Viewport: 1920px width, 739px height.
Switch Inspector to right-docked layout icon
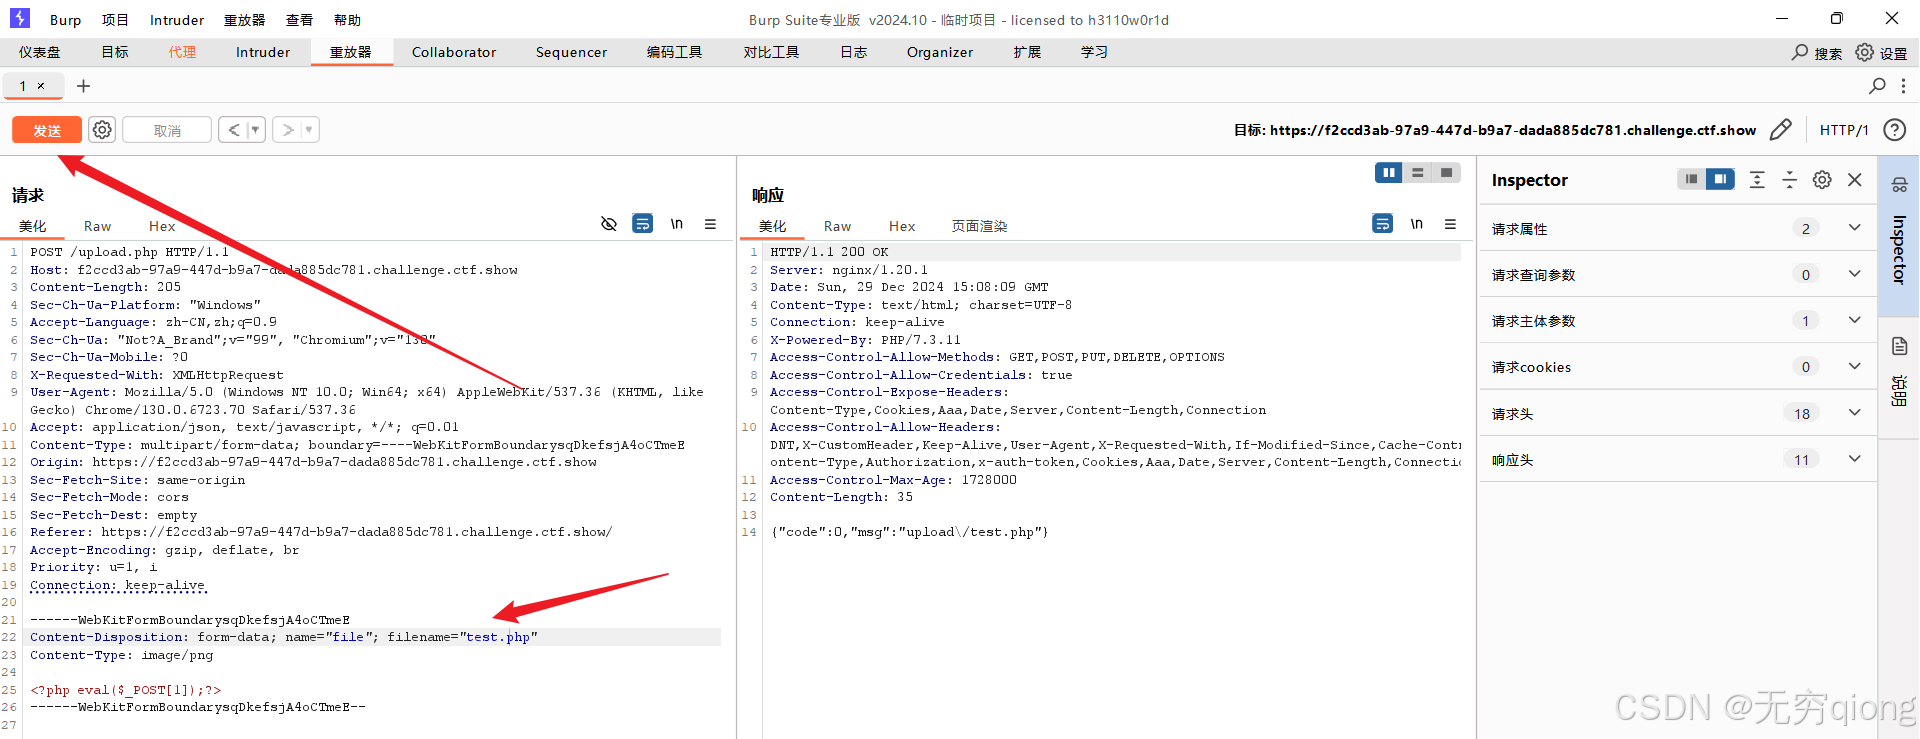pos(1720,179)
